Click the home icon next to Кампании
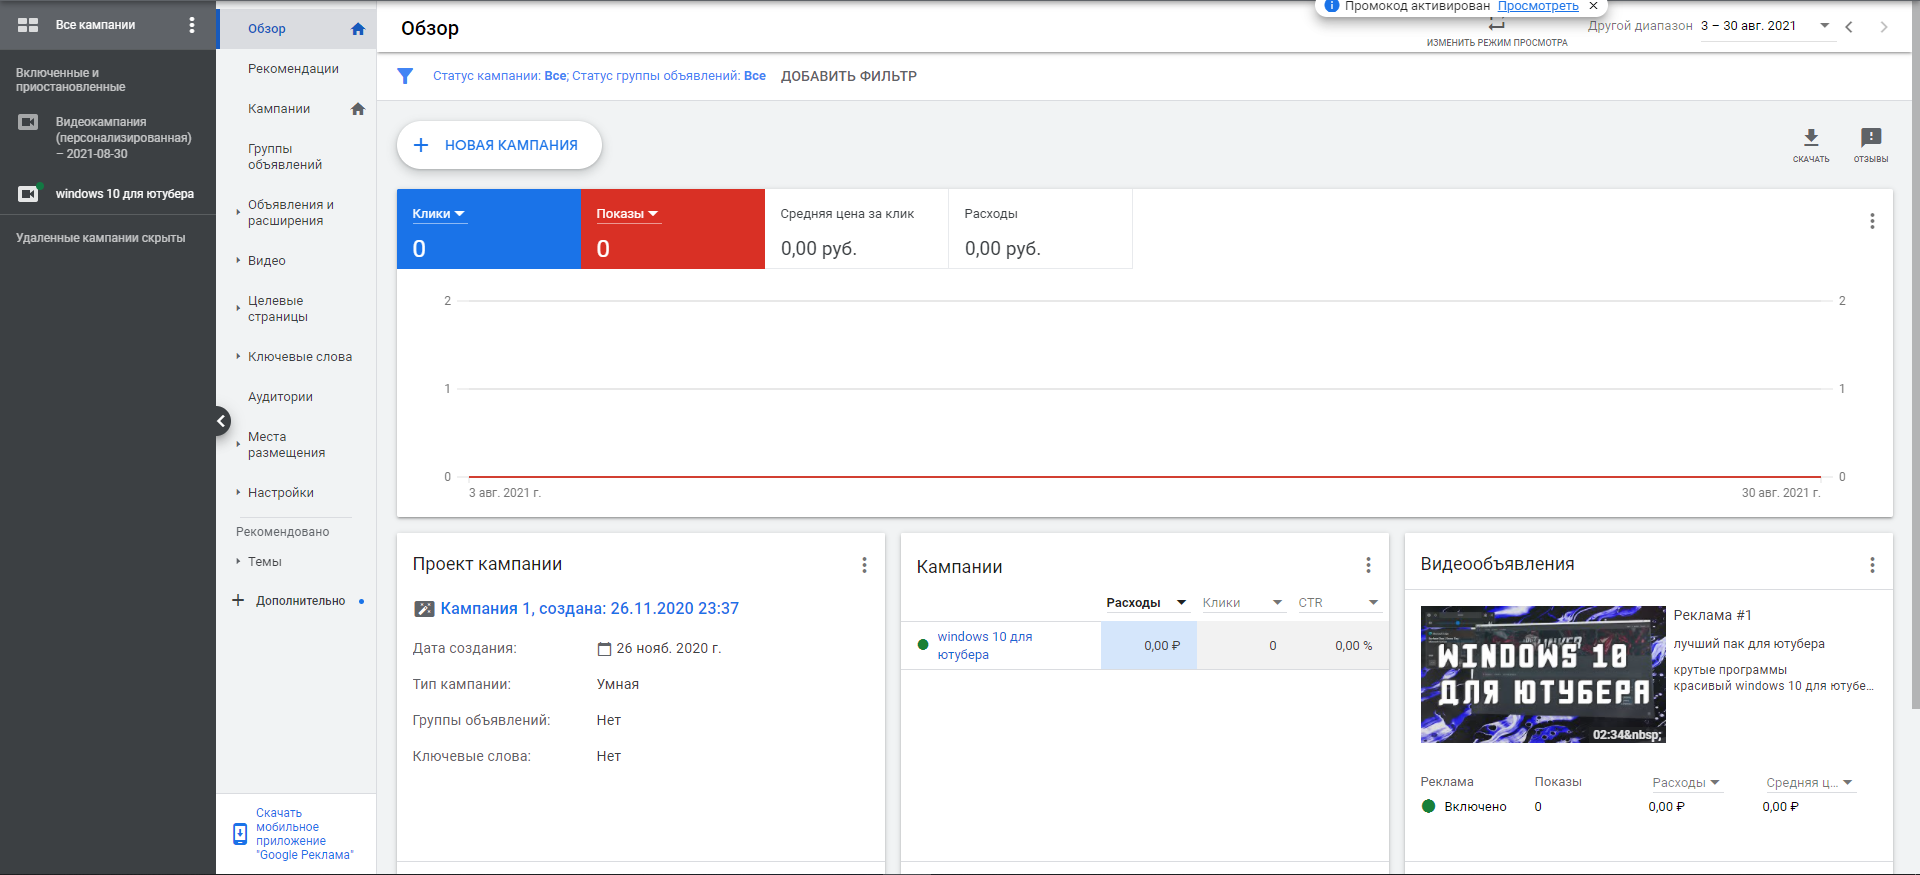1920x875 pixels. [x=358, y=109]
